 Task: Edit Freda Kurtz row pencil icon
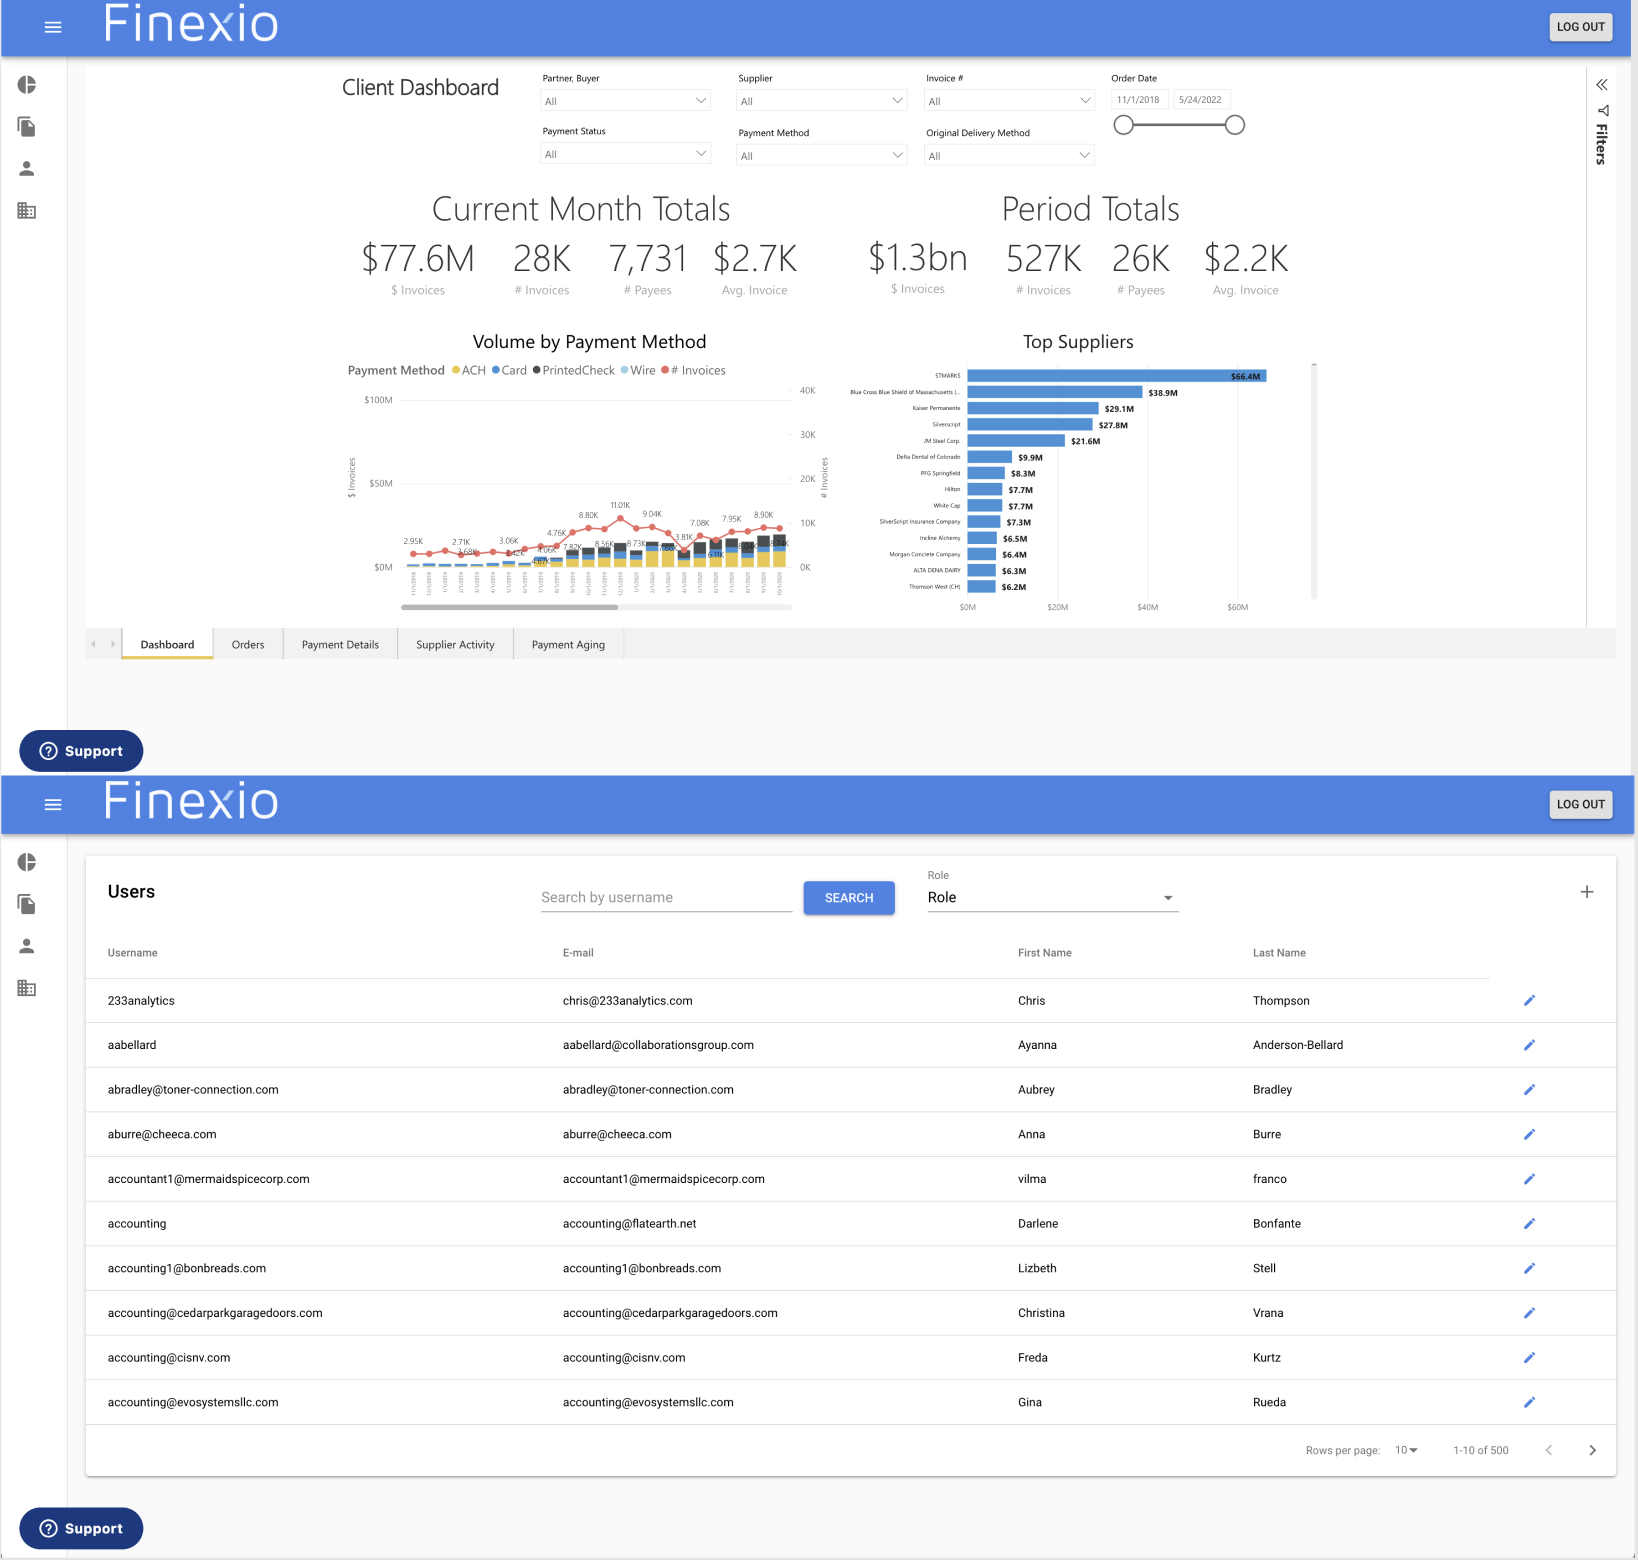click(1529, 1358)
